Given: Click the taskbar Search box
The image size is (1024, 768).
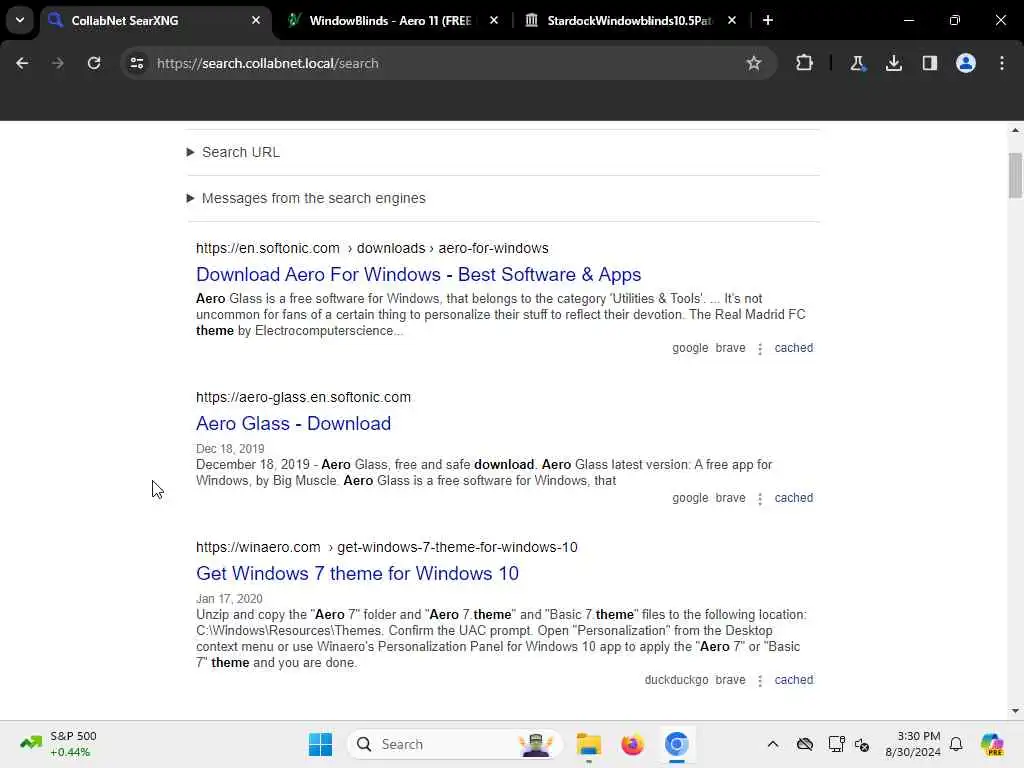Looking at the screenshot, I should (x=455, y=744).
